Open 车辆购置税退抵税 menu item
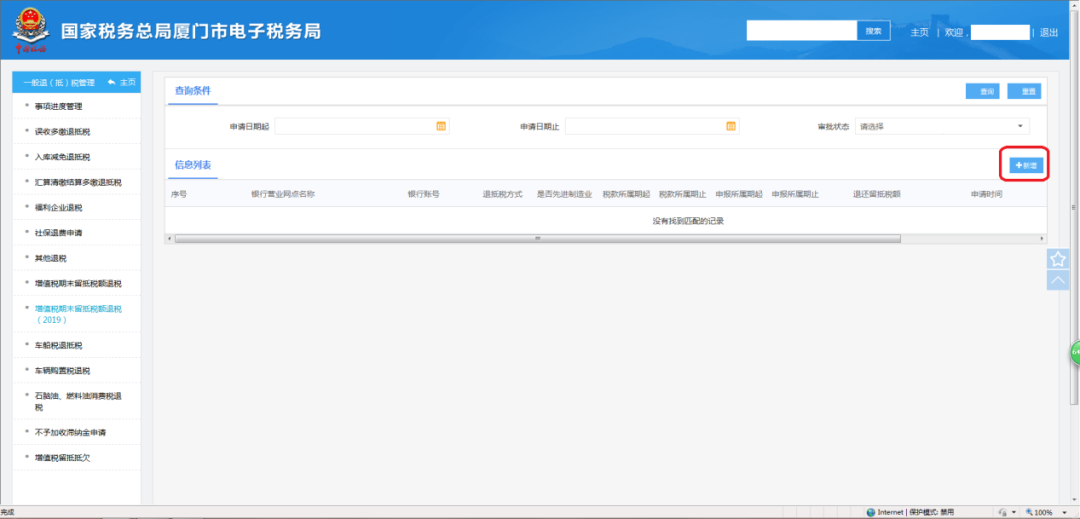The width and height of the screenshot is (1080, 519). tap(63, 370)
